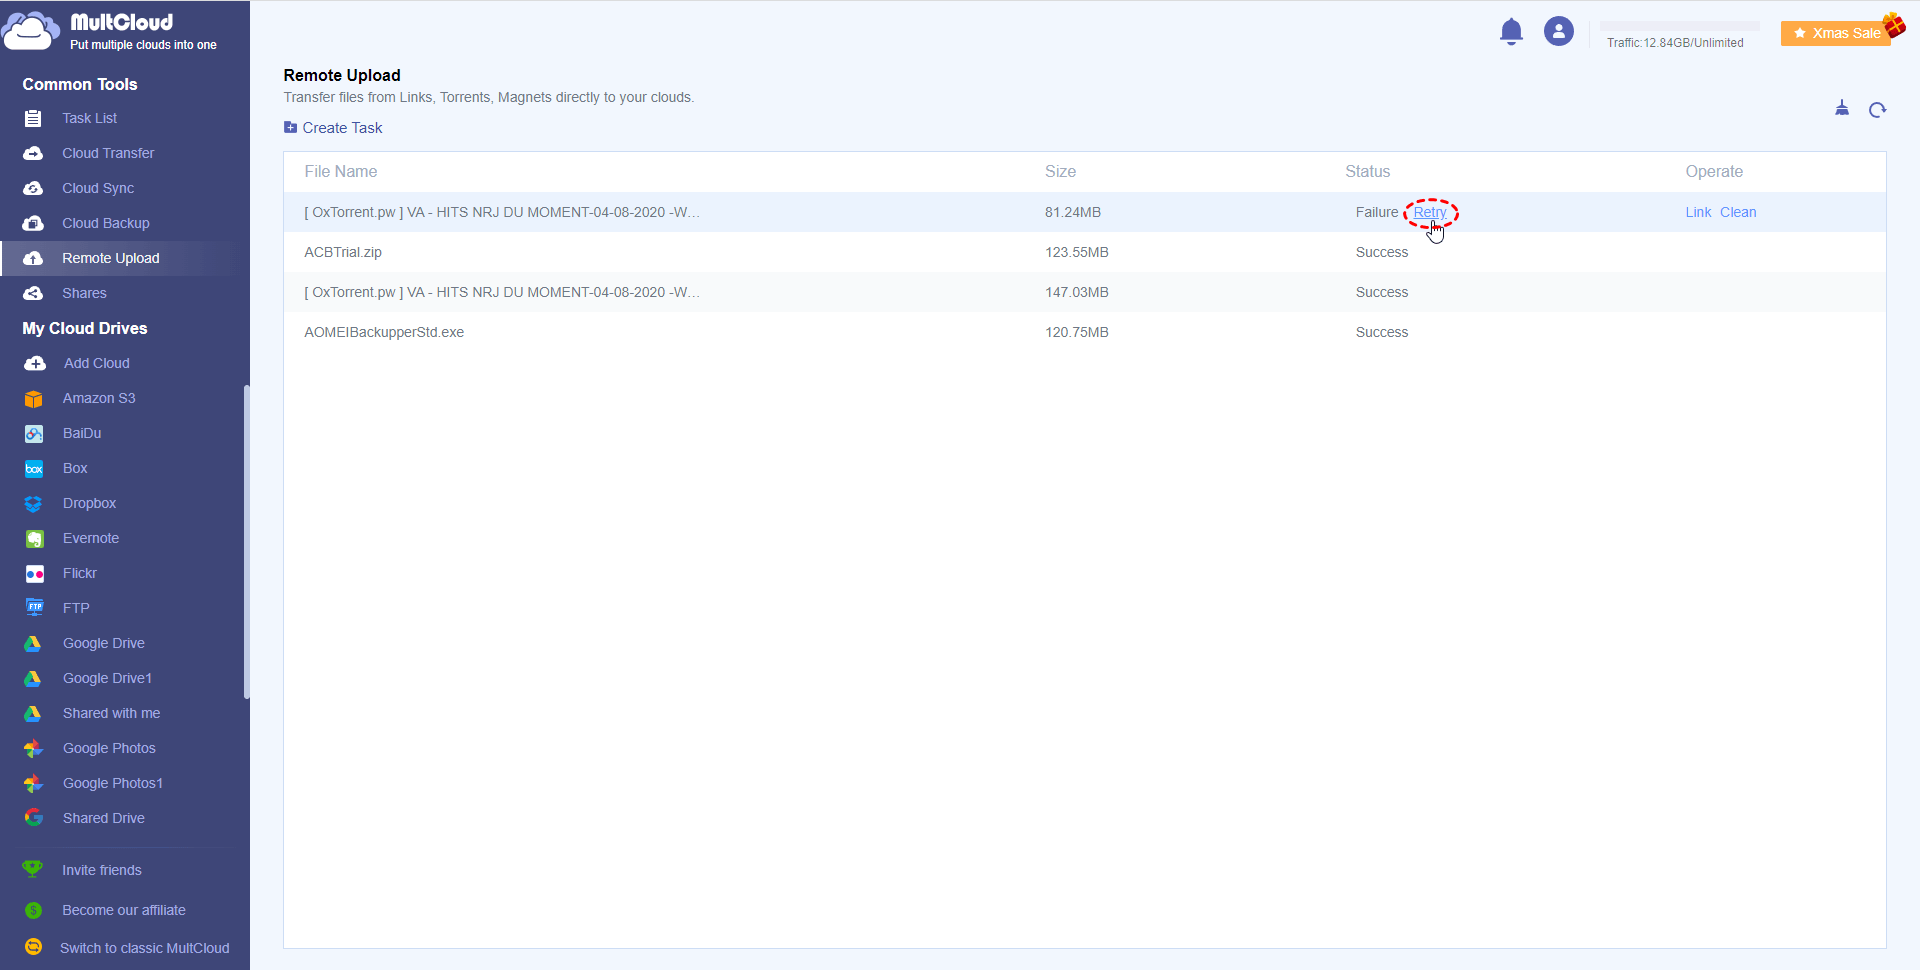Click the Failure status text
1920x970 pixels.
click(1377, 212)
